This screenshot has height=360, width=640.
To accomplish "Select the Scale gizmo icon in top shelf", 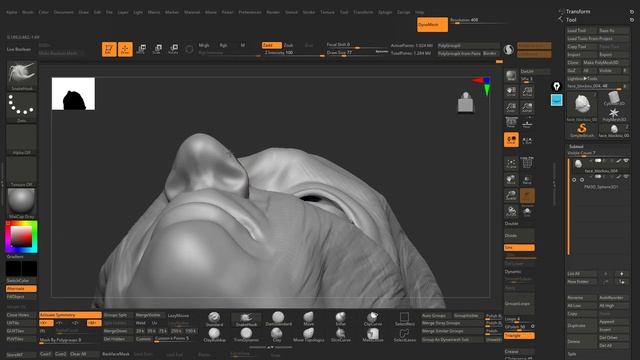I will [x=157, y=49].
